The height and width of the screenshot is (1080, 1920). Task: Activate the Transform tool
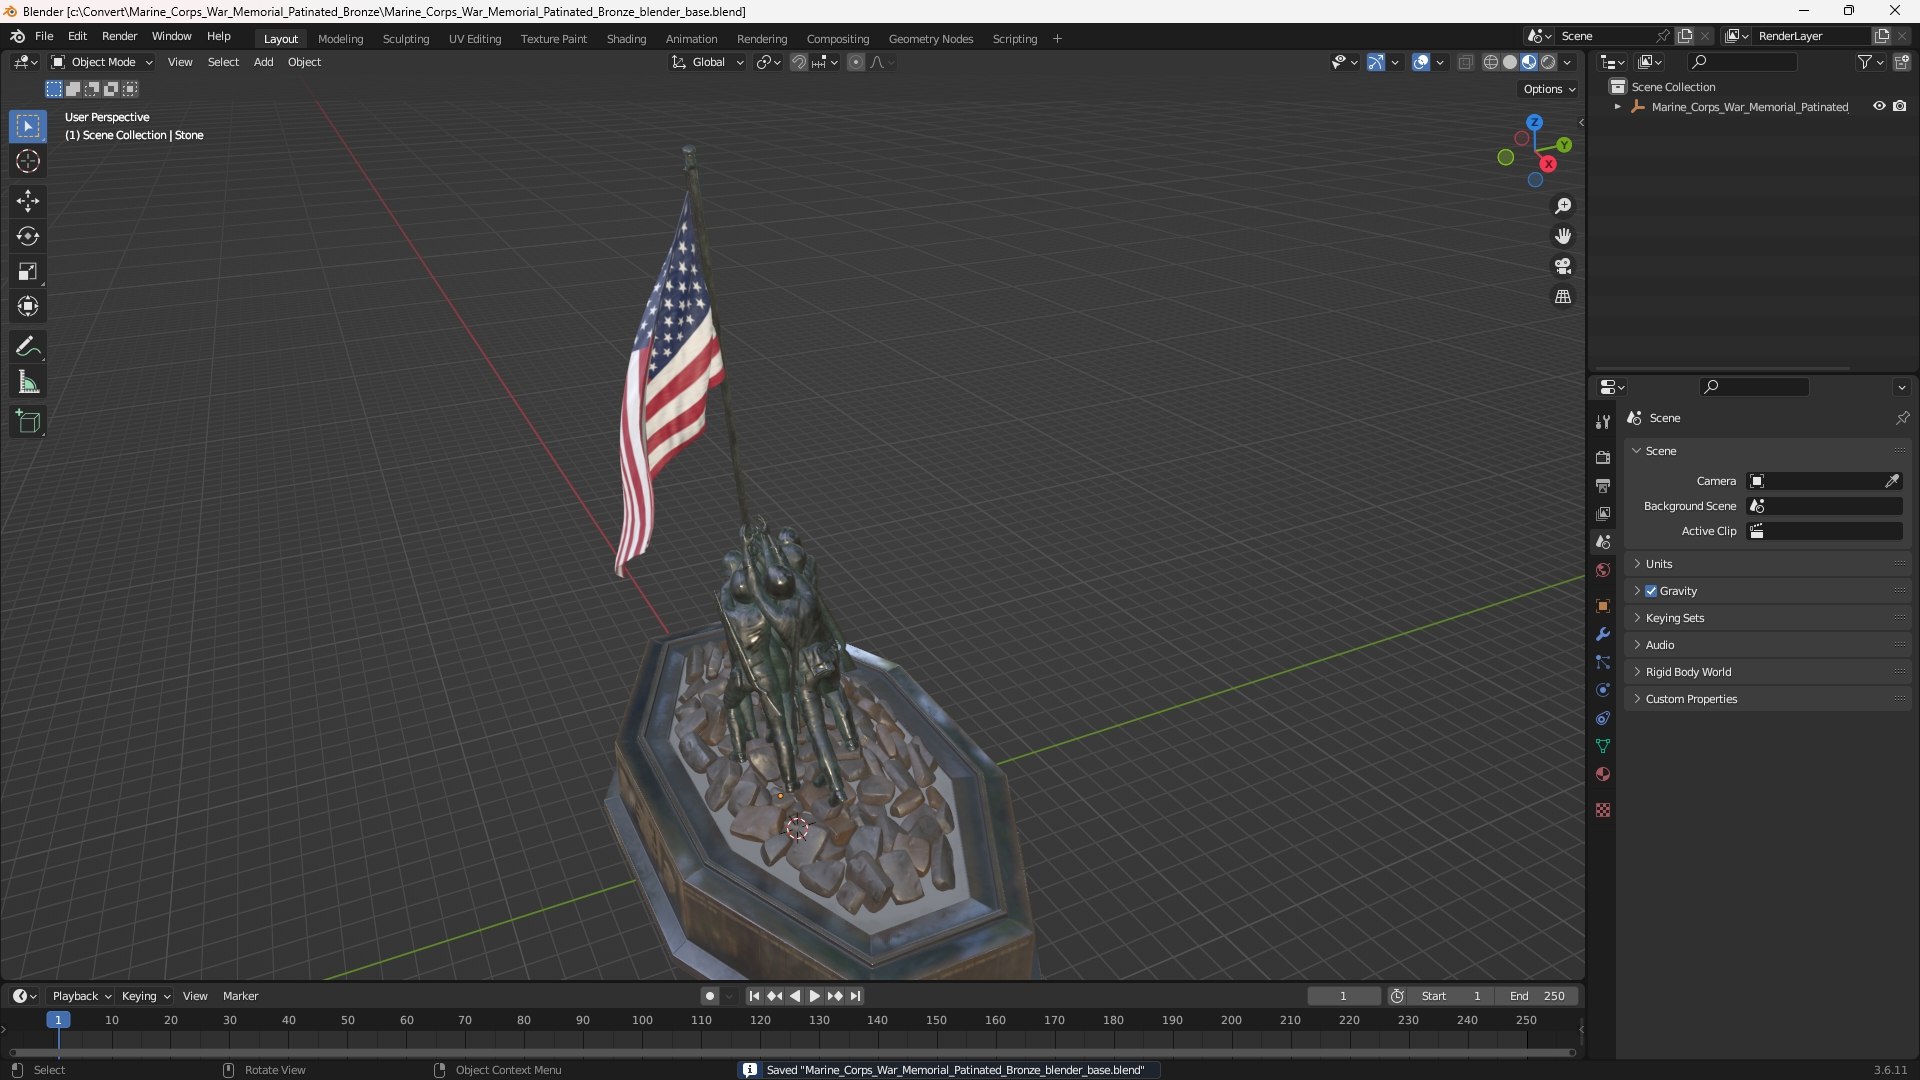[28, 306]
